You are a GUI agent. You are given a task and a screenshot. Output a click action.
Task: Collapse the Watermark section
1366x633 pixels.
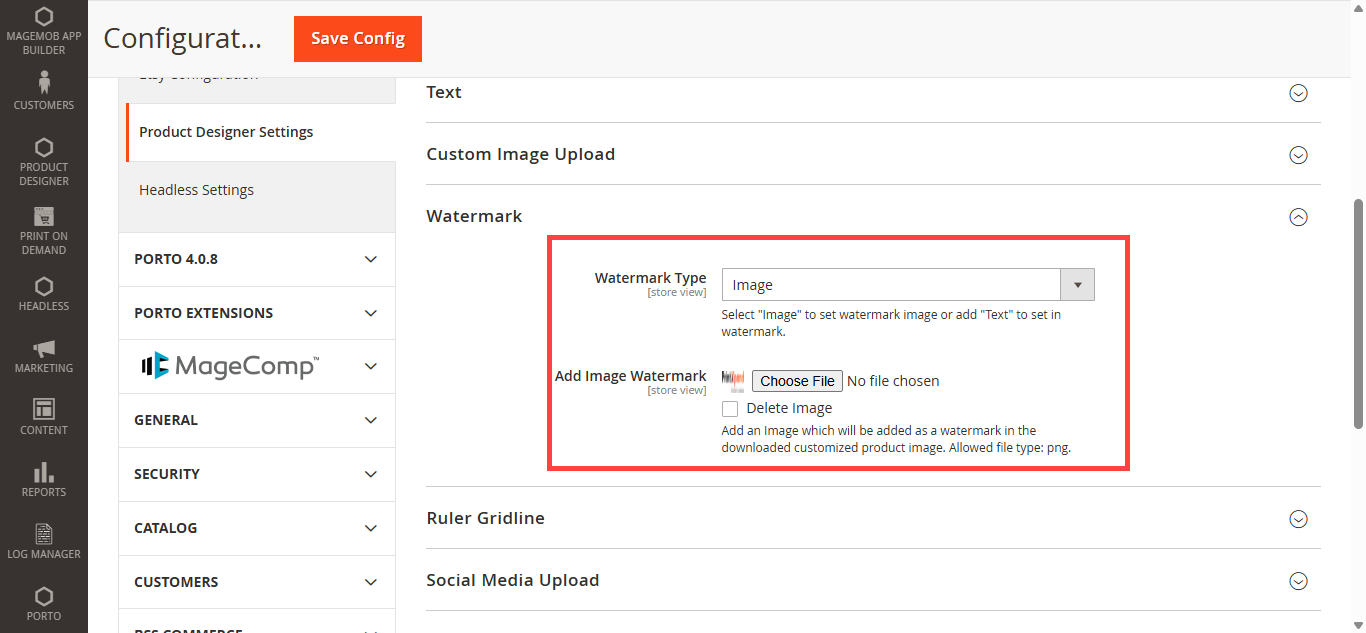tap(1298, 217)
